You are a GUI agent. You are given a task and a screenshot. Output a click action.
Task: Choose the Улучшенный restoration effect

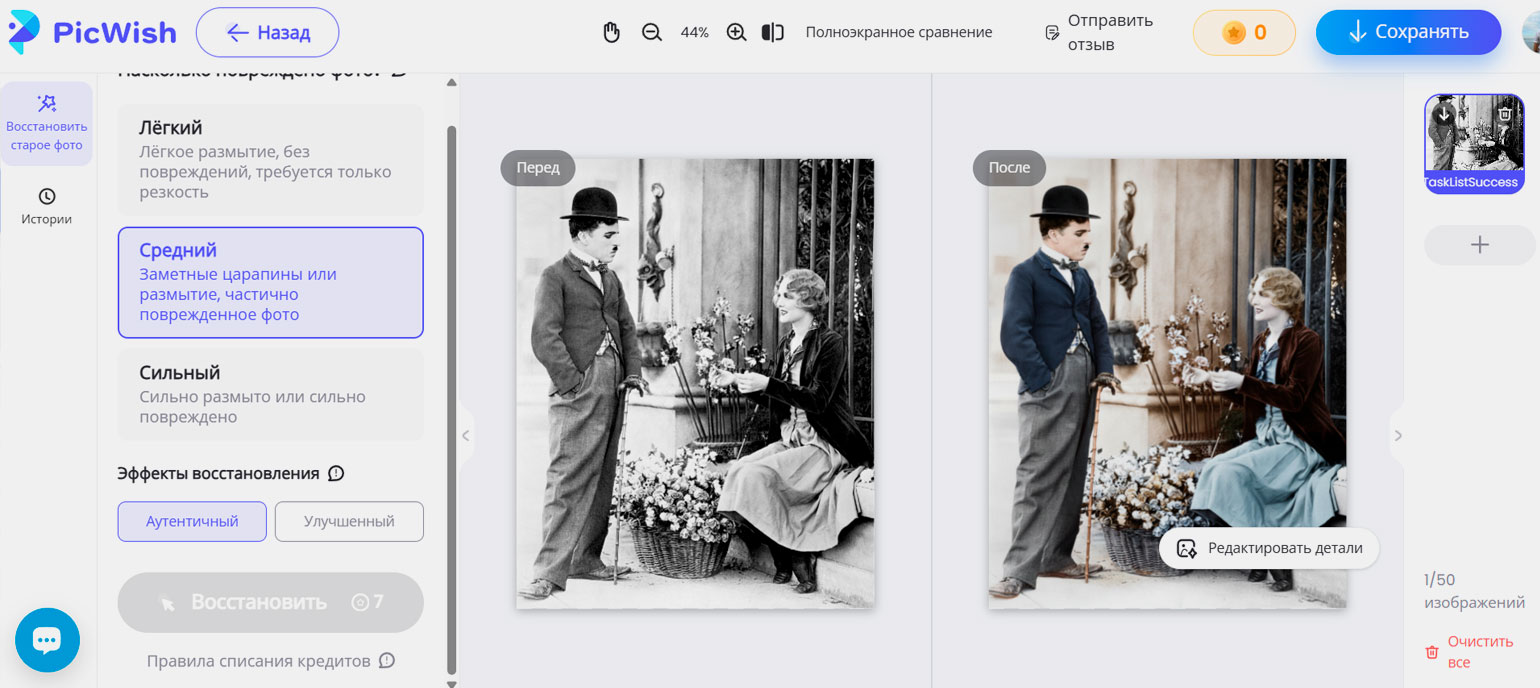[349, 521]
